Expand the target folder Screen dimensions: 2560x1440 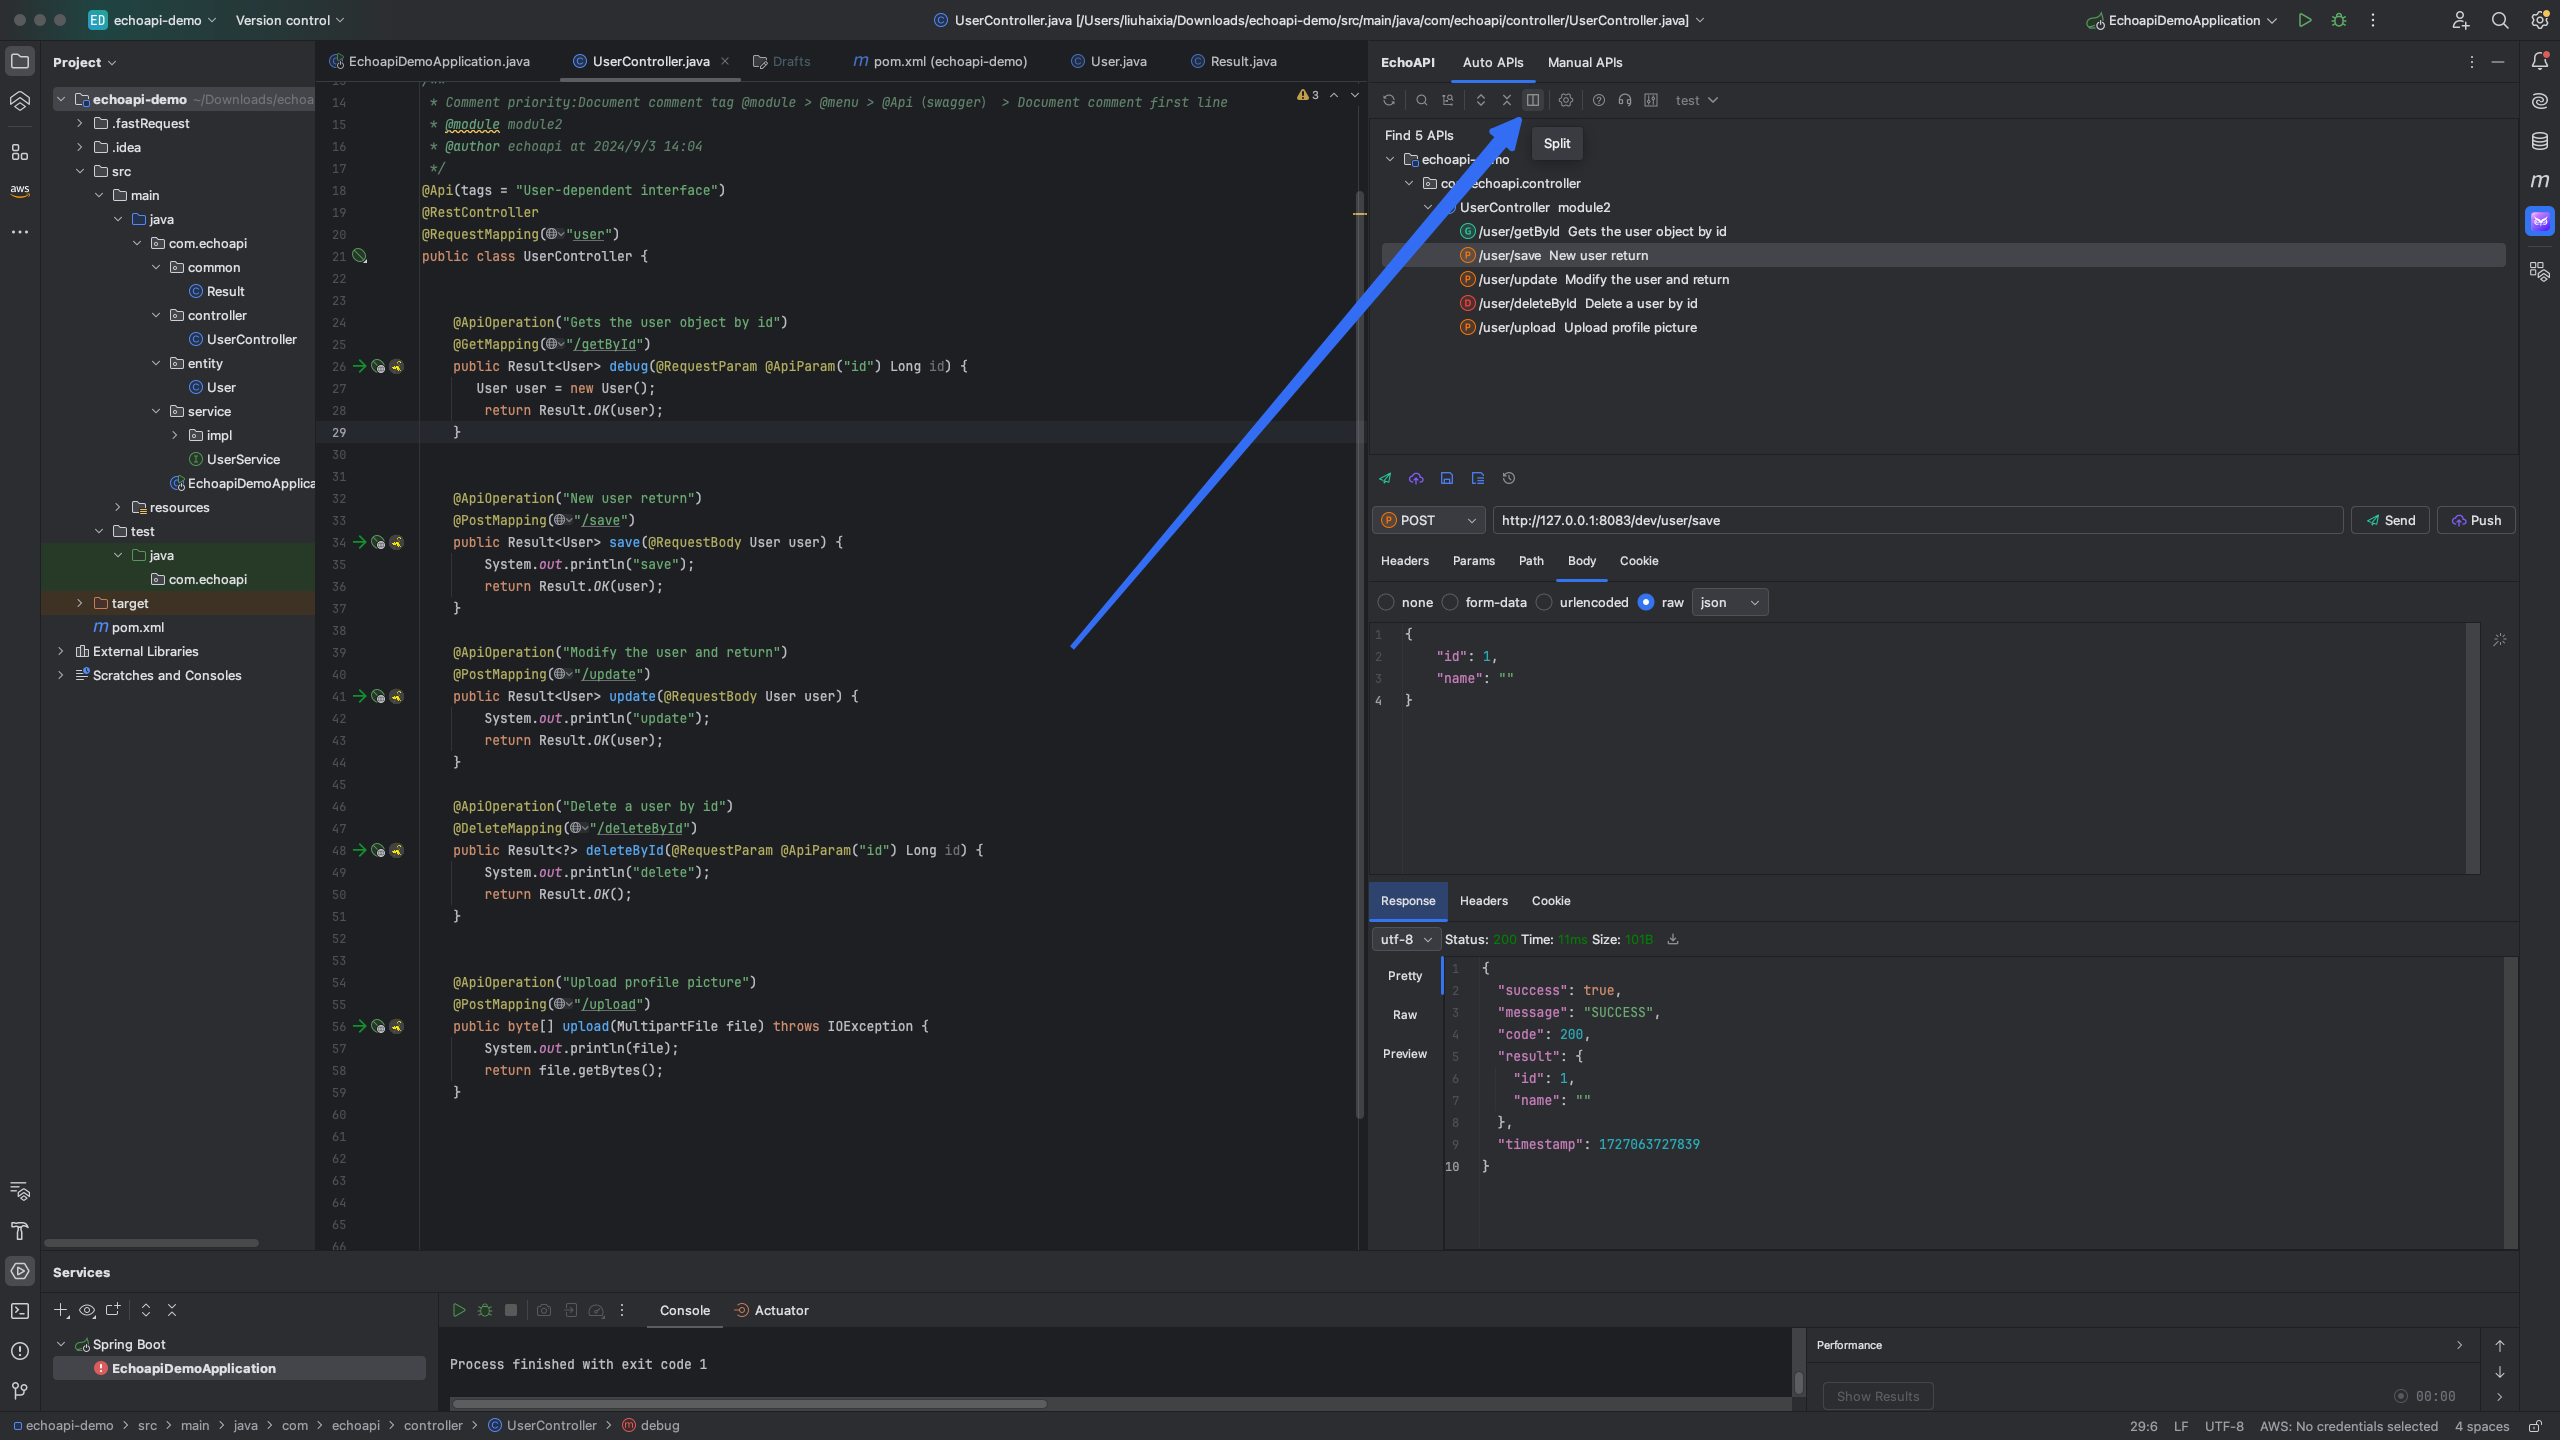coord(80,603)
